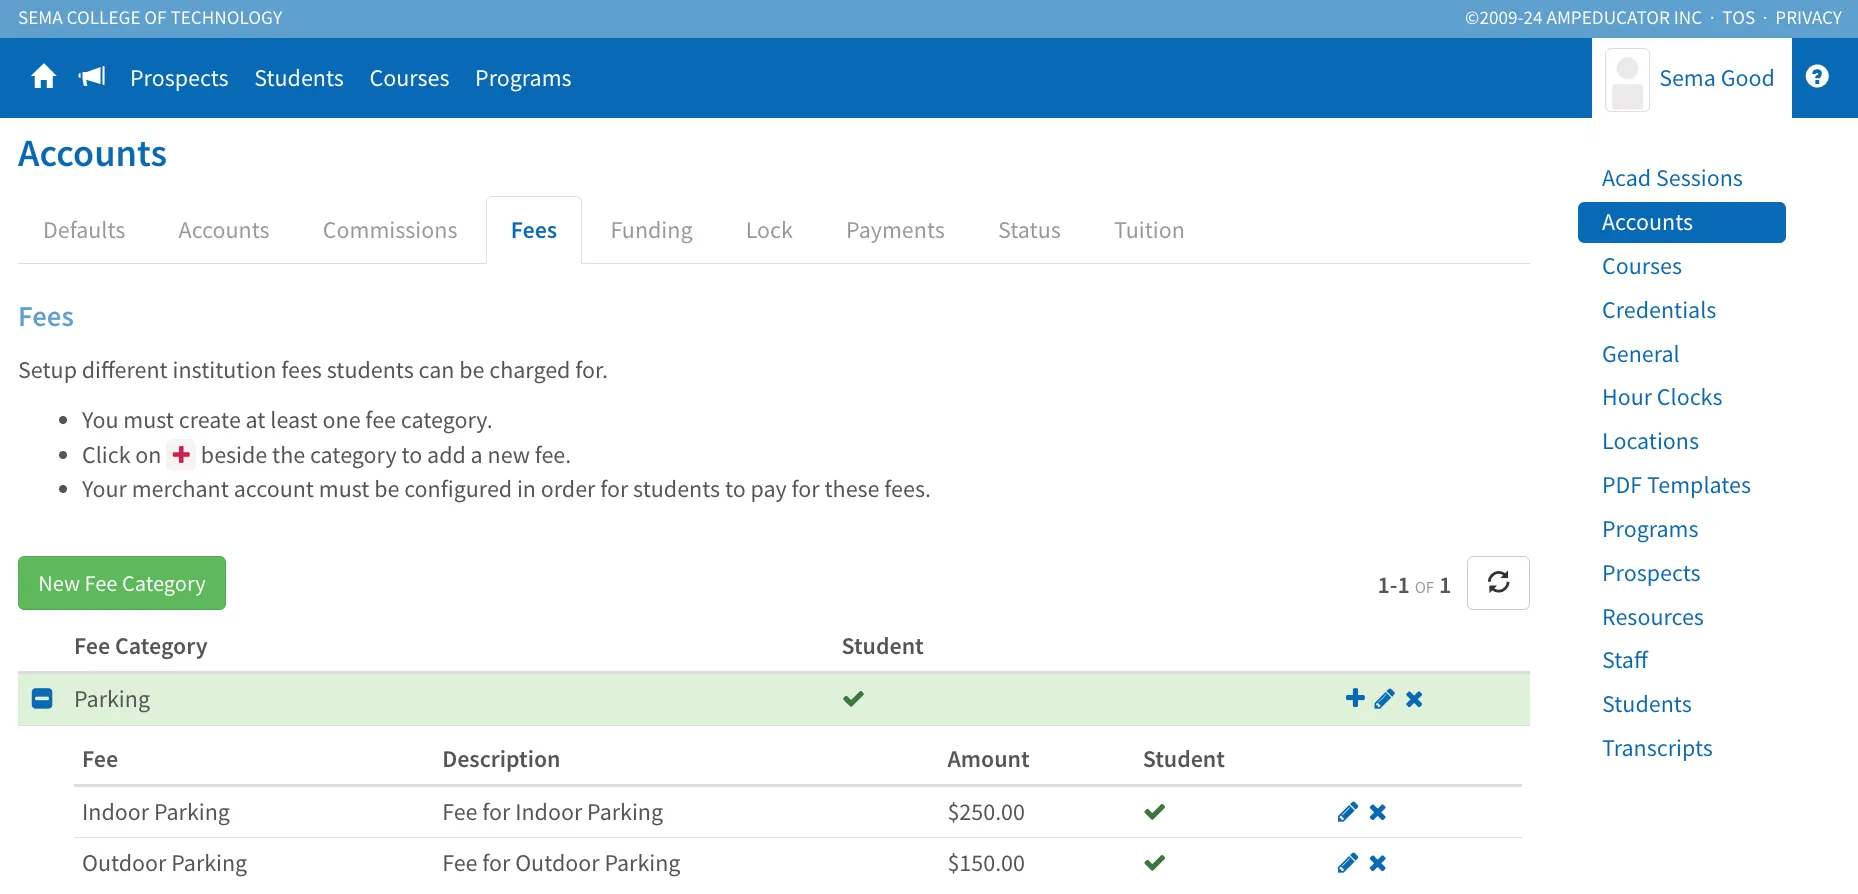1858x894 pixels.
Task: Select the $250.00 amount cell
Action: coord(986,812)
